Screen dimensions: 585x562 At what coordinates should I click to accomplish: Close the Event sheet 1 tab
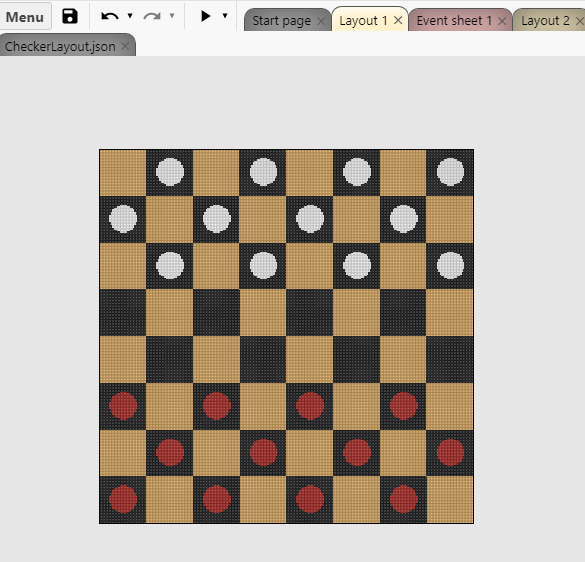pos(502,21)
